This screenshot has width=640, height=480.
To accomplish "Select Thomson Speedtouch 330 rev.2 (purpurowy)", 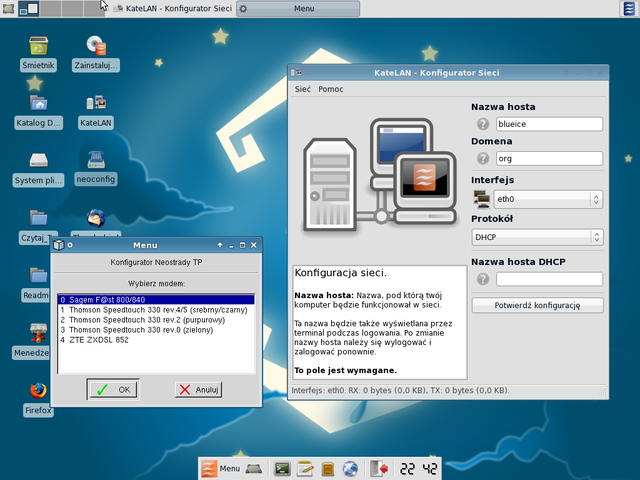I will tap(156, 320).
